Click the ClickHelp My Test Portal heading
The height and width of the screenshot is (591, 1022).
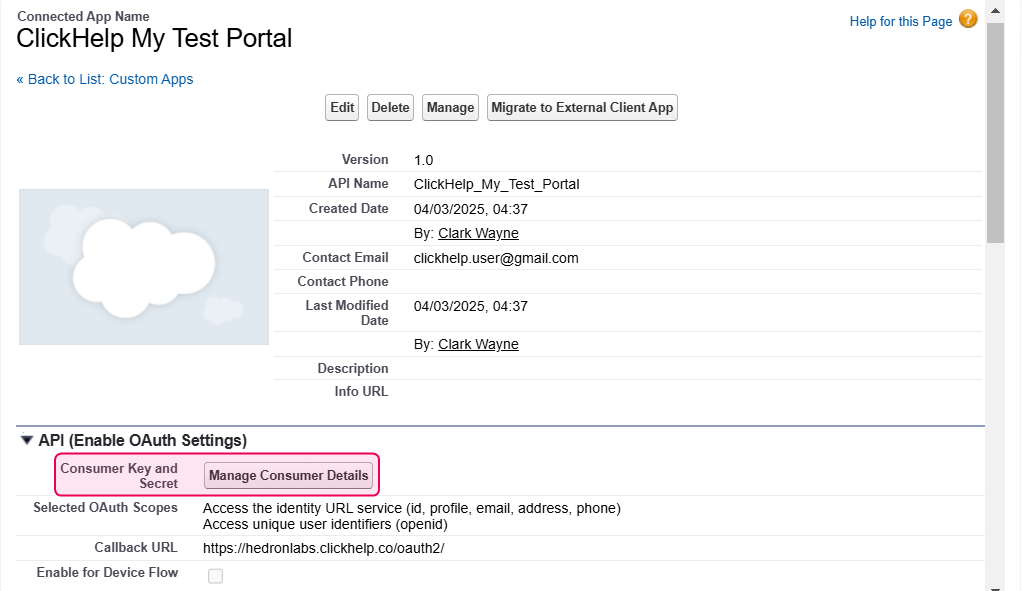point(153,38)
